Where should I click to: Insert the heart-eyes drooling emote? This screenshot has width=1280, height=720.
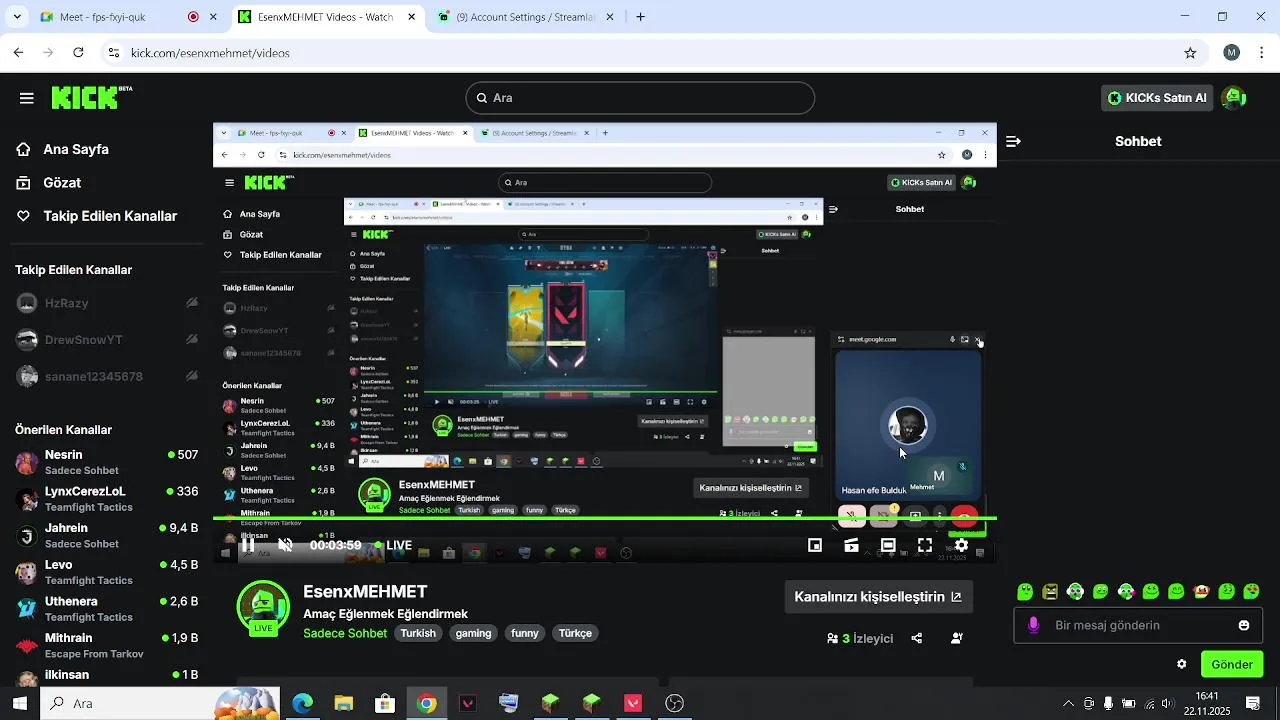[x=1251, y=592]
